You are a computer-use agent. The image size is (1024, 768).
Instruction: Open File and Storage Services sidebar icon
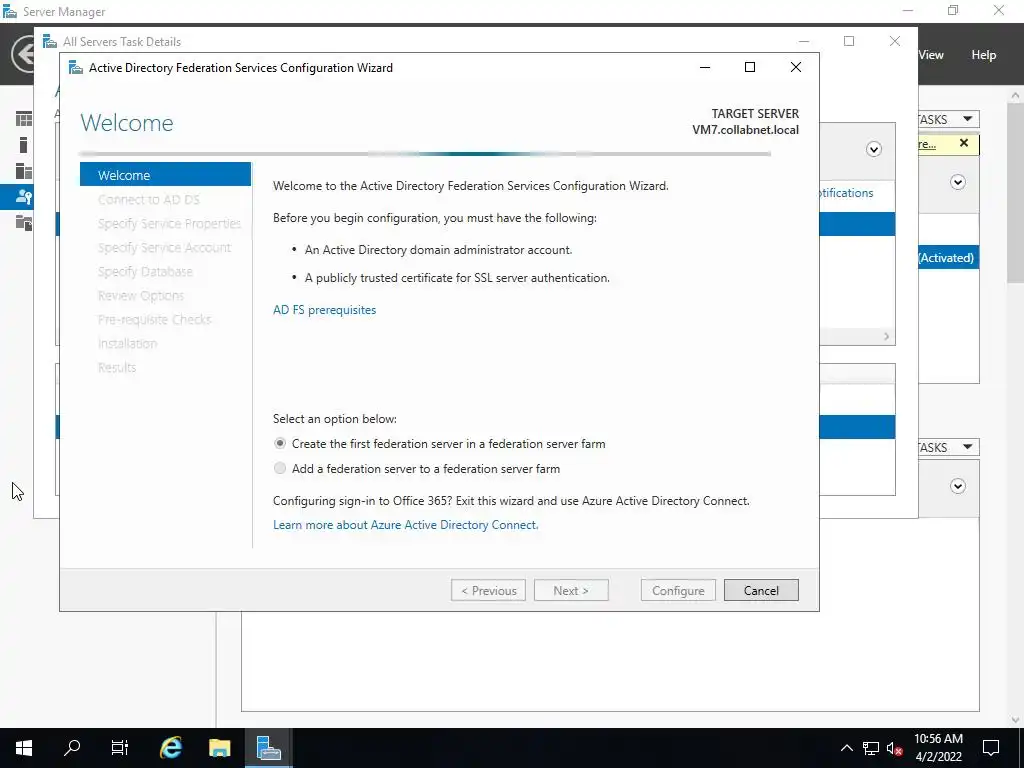(x=24, y=223)
